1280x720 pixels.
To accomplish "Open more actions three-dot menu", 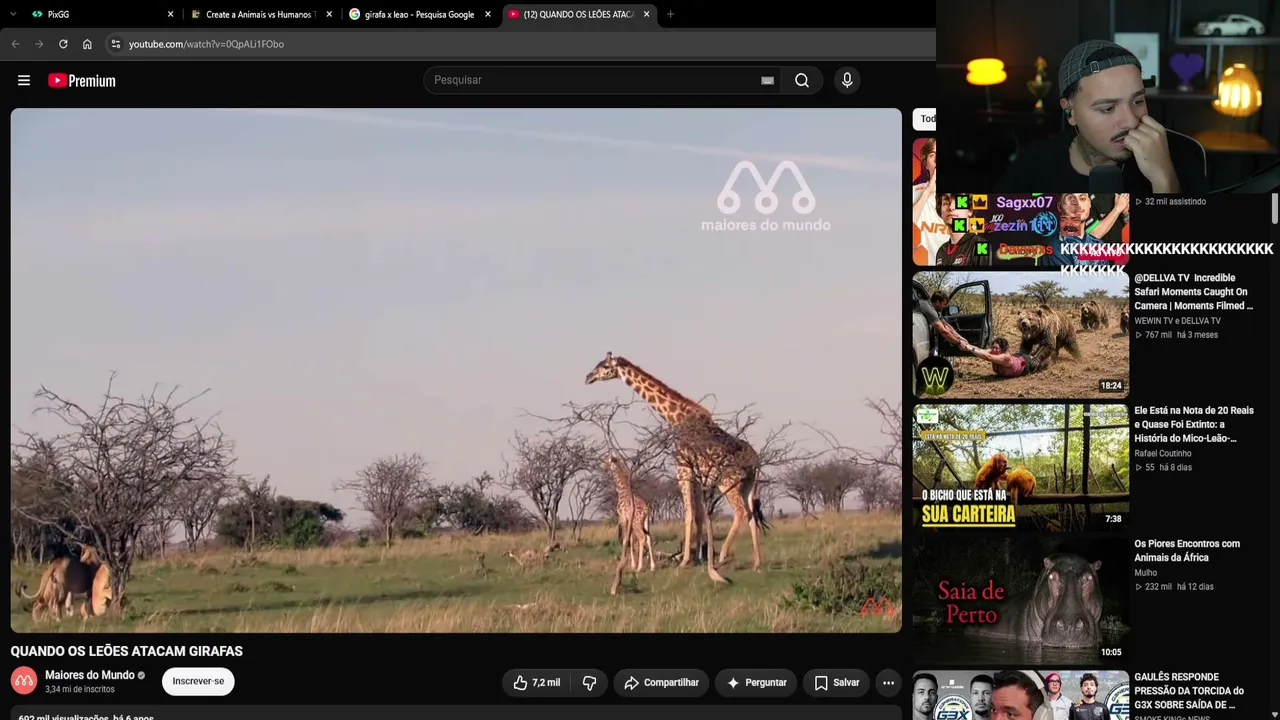I will coord(888,682).
